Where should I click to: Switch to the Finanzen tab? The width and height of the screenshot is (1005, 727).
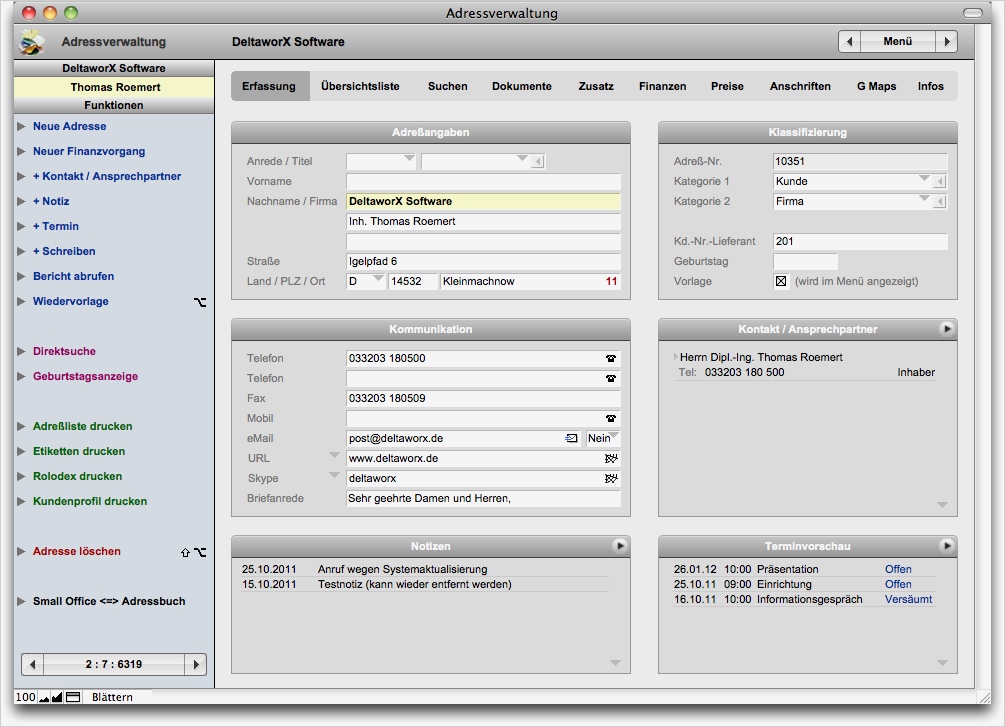click(662, 86)
